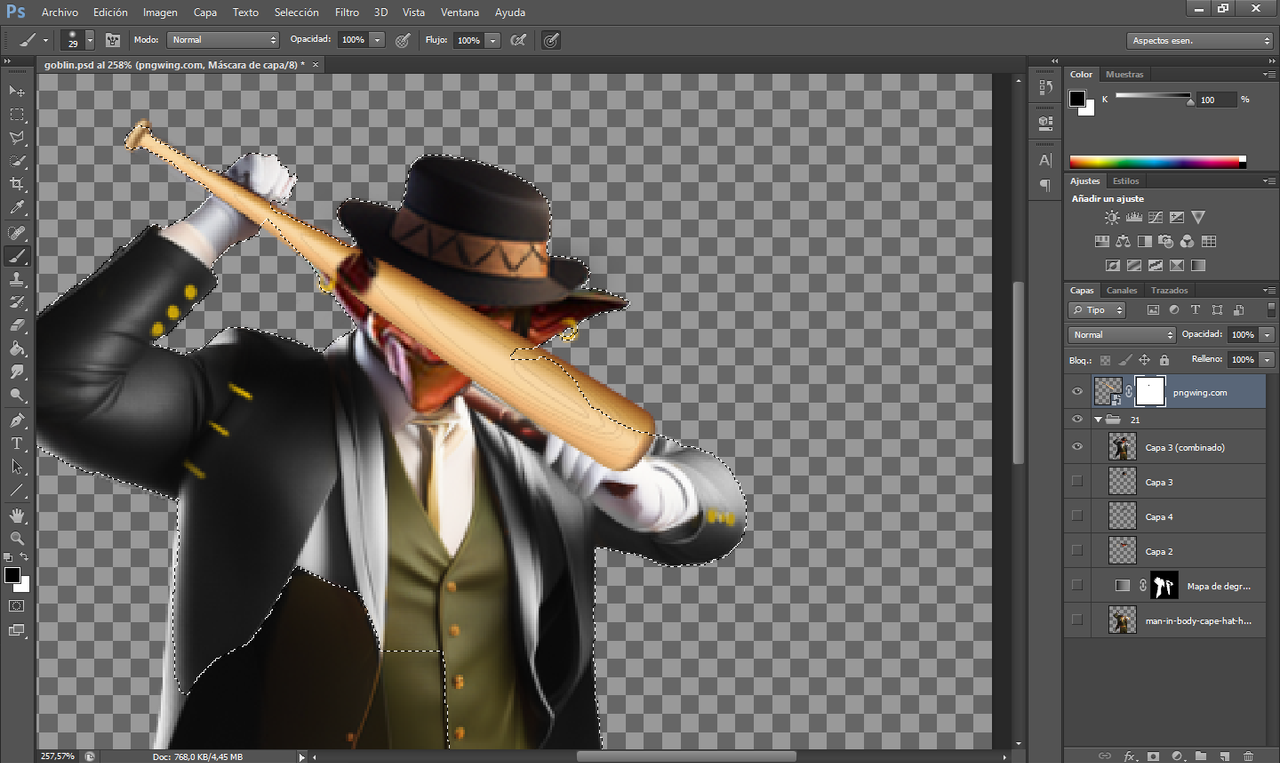The image size is (1280, 763).
Task: Open the Opacidad dropdown in options bar
Action: (377, 40)
